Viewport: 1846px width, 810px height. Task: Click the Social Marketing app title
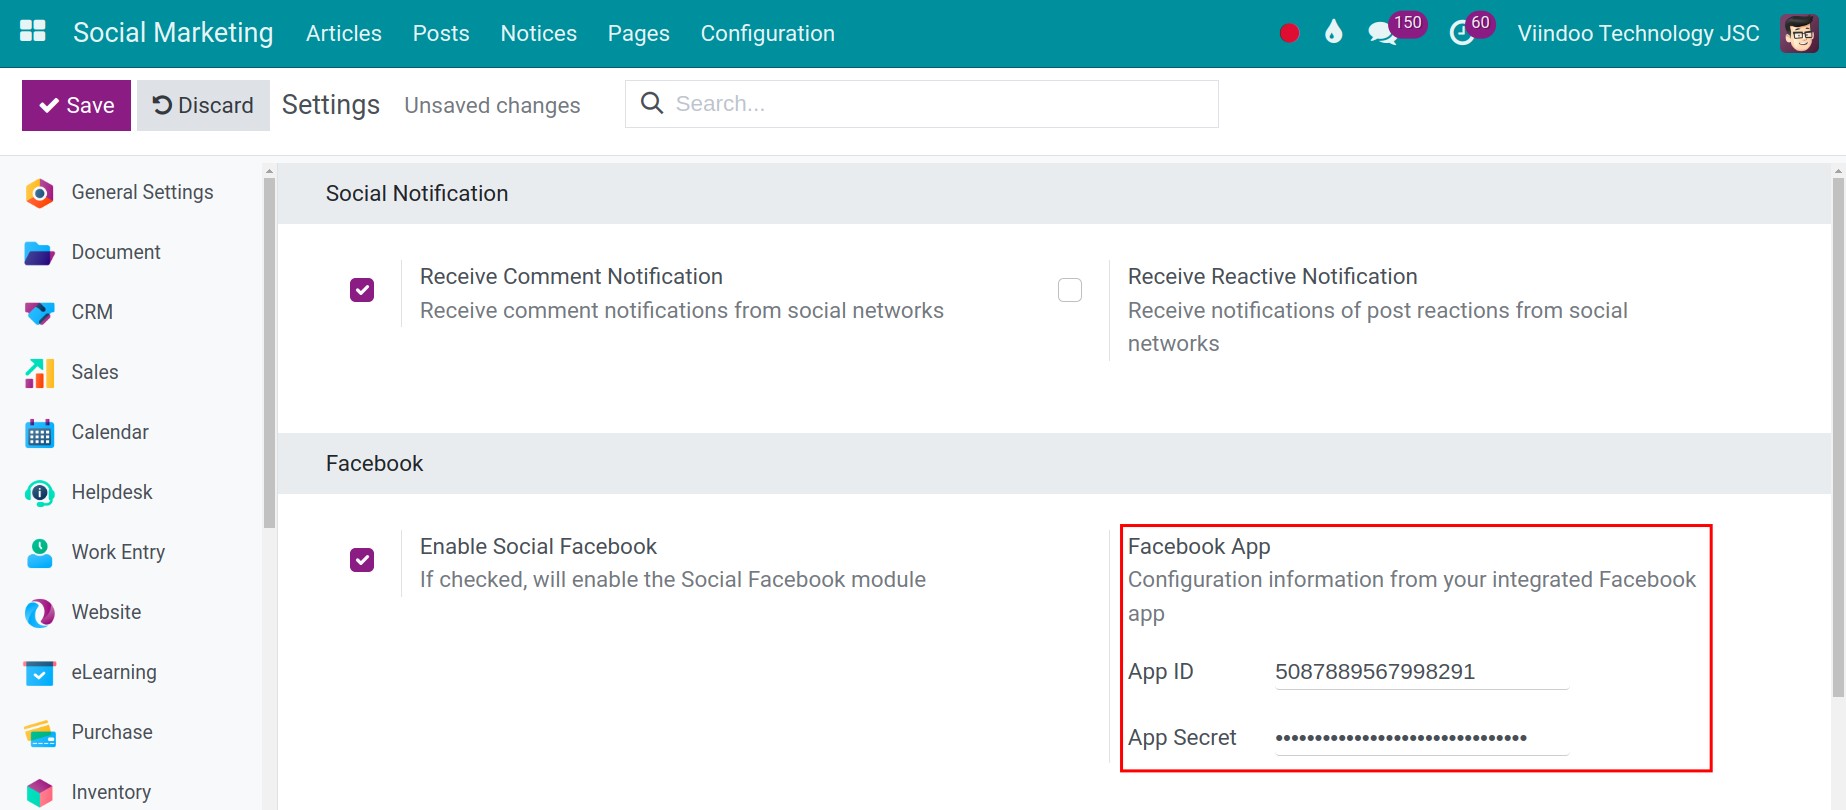[x=173, y=32]
